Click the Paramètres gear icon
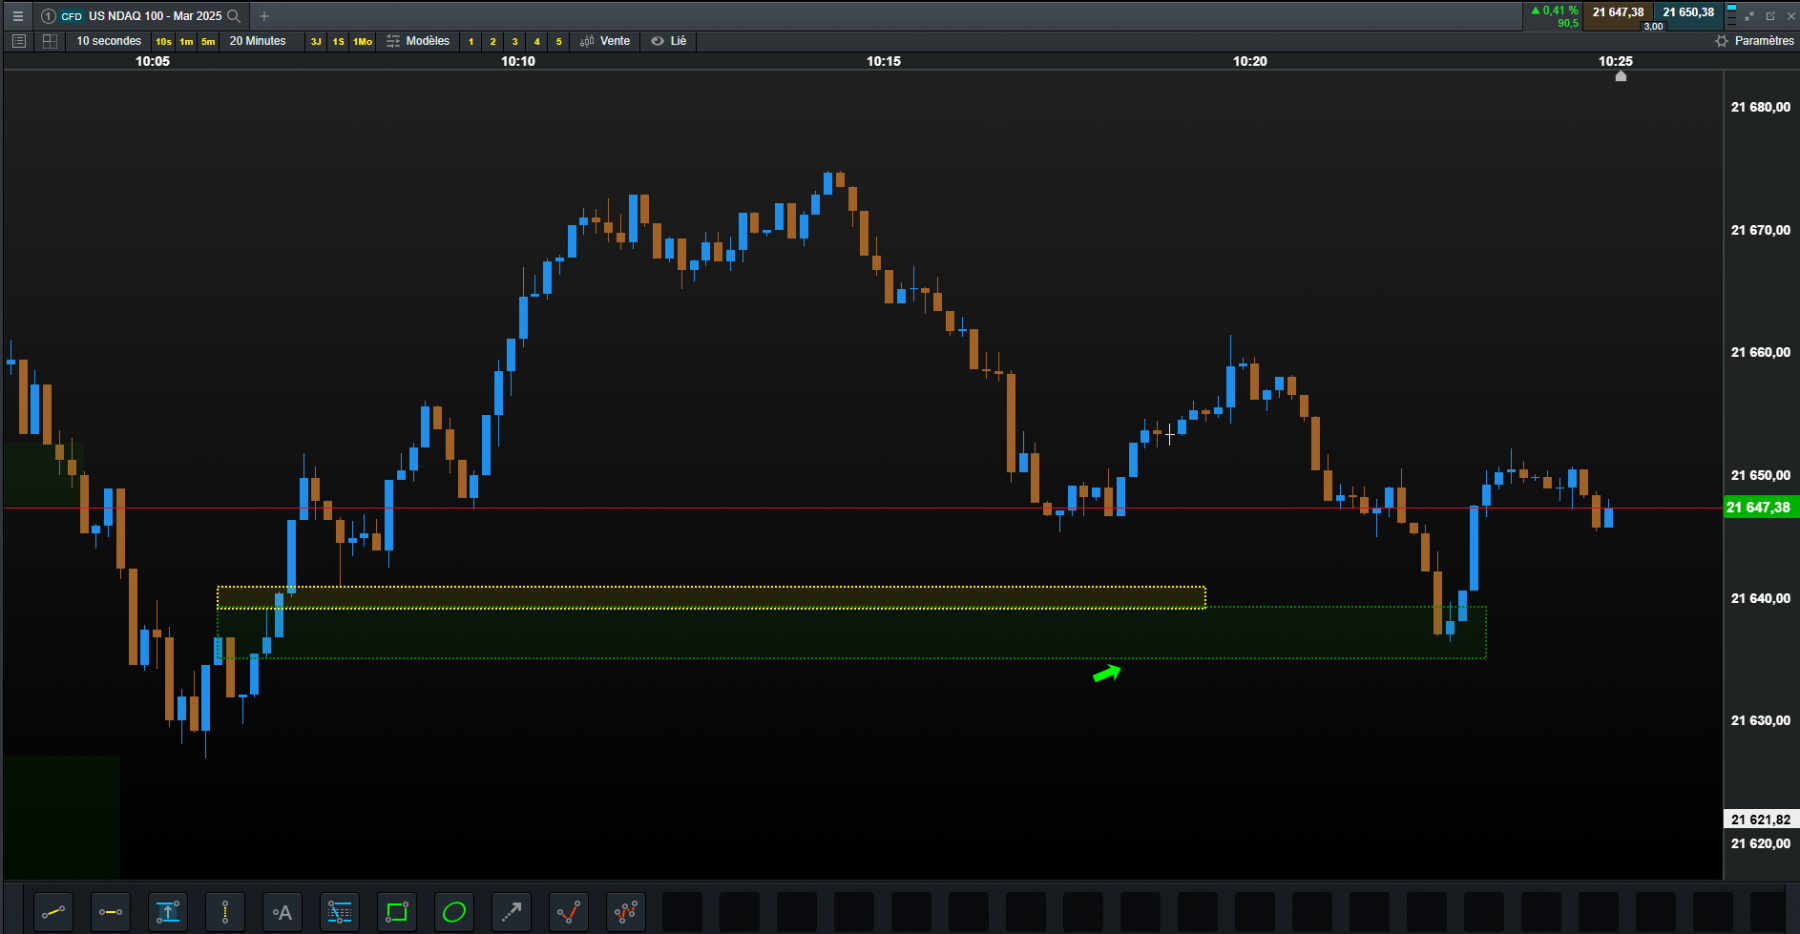Image resolution: width=1800 pixels, height=934 pixels. click(x=1721, y=41)
